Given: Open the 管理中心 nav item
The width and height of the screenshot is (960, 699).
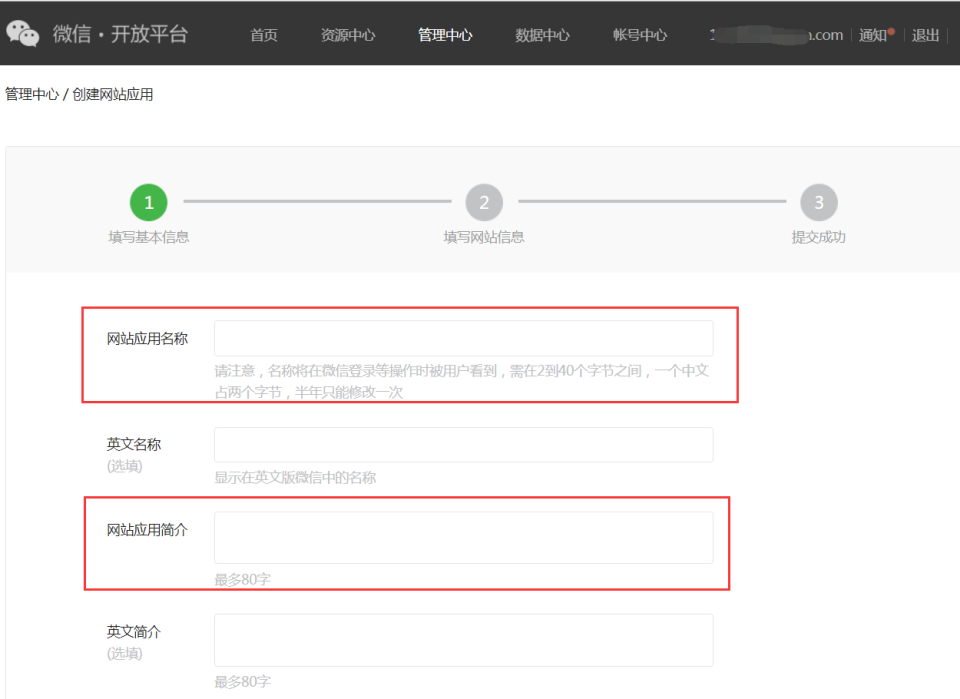Looking at the screenshot, I should tap(445, 35).
